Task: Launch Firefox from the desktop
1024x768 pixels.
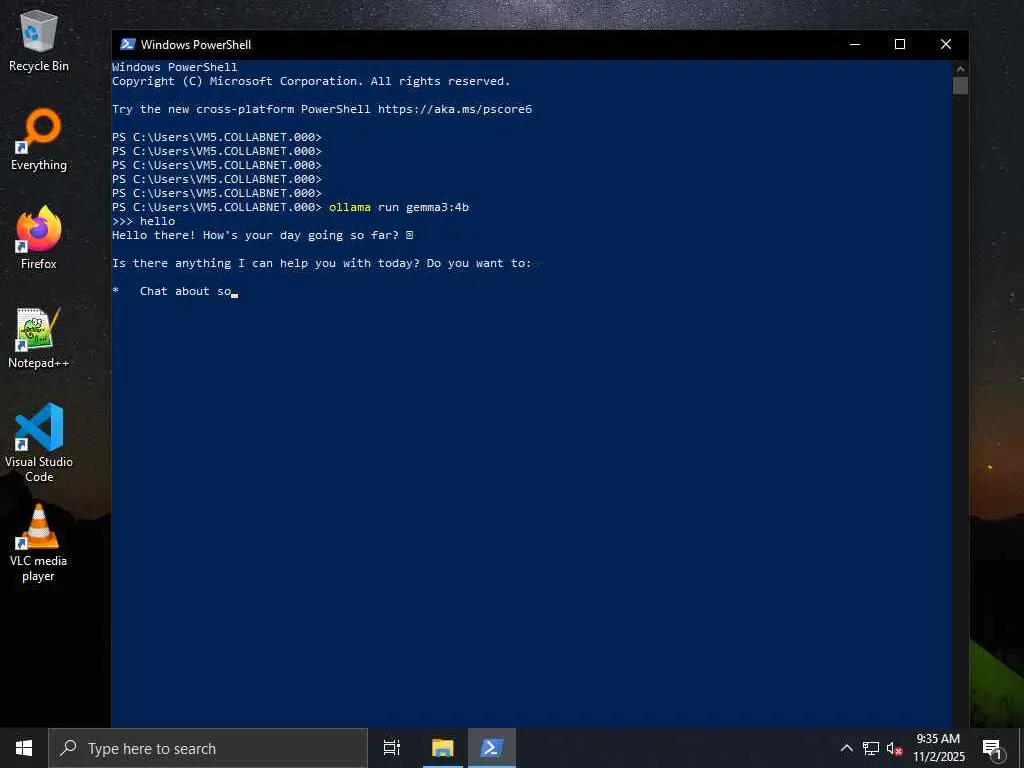Action: coord(39,238)
